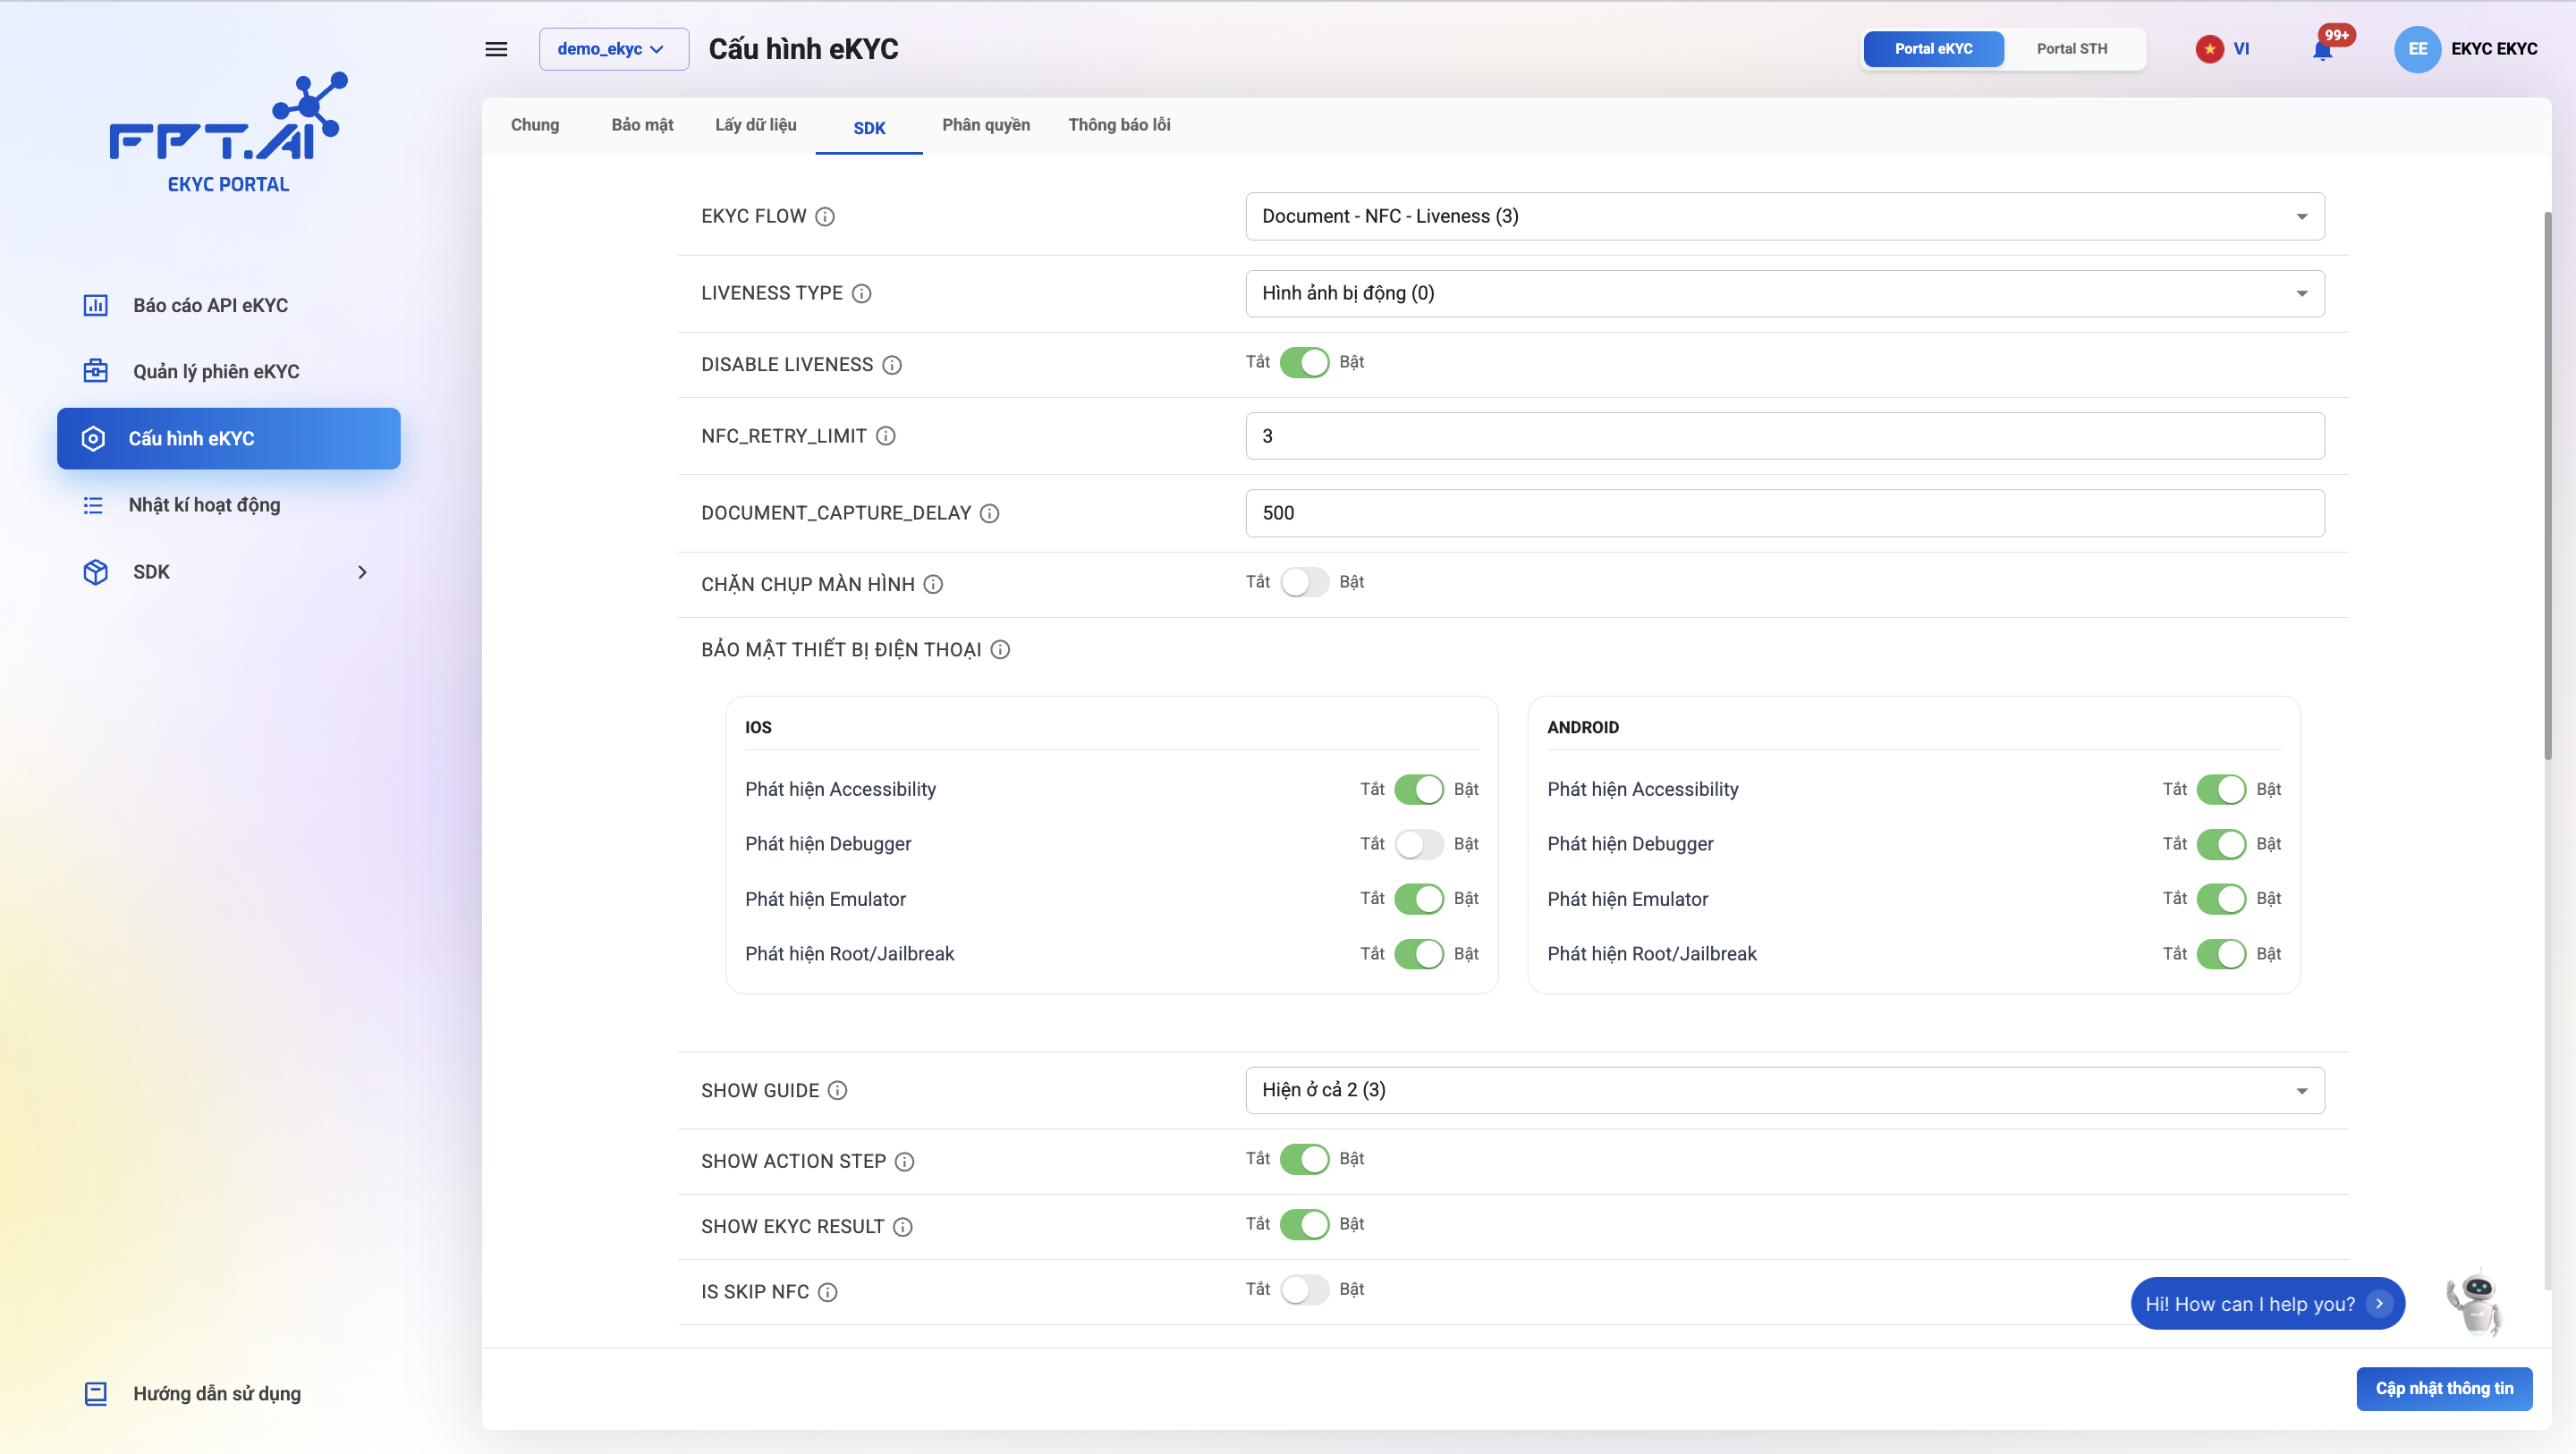
Task: Click the EE user avatar
Action: coord(2417,49)
